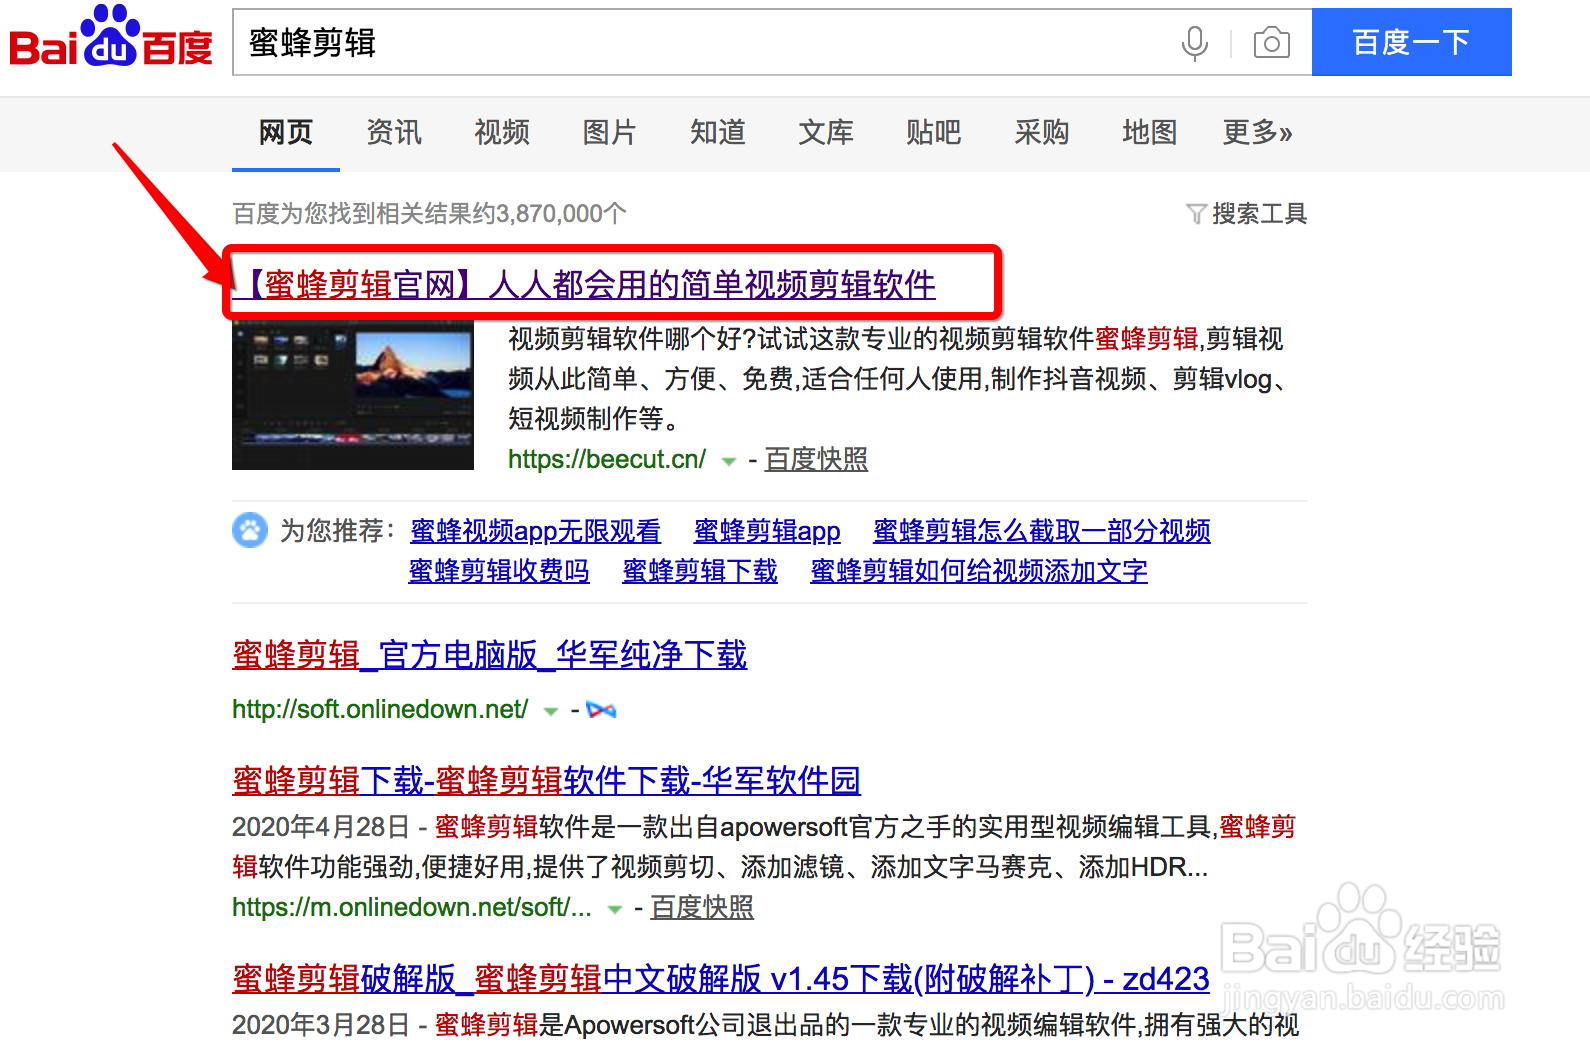Open suggestion 蜜蜂剪辑下载
The width and height of the screenshot is (1590, 1052).
700,571
